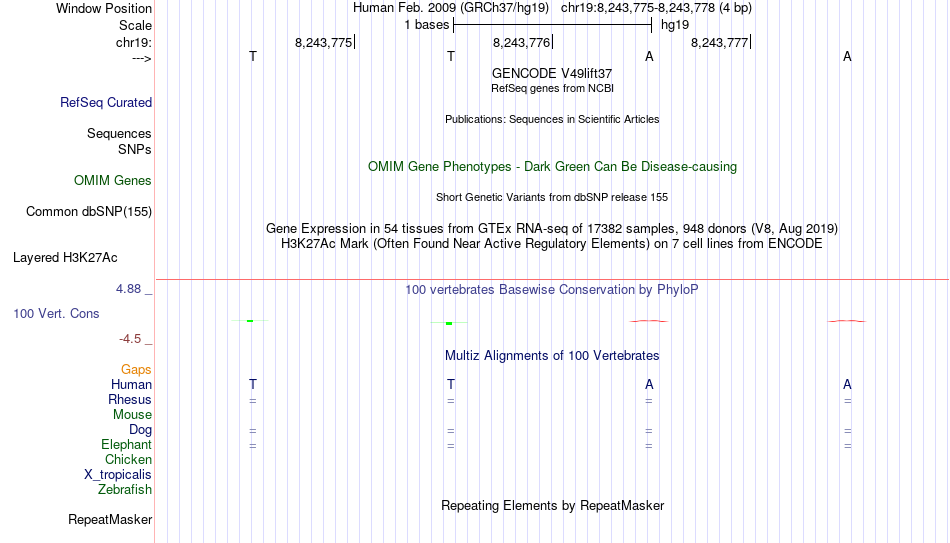Click the 4.88 PhyloP upper range value

point(128,289)
